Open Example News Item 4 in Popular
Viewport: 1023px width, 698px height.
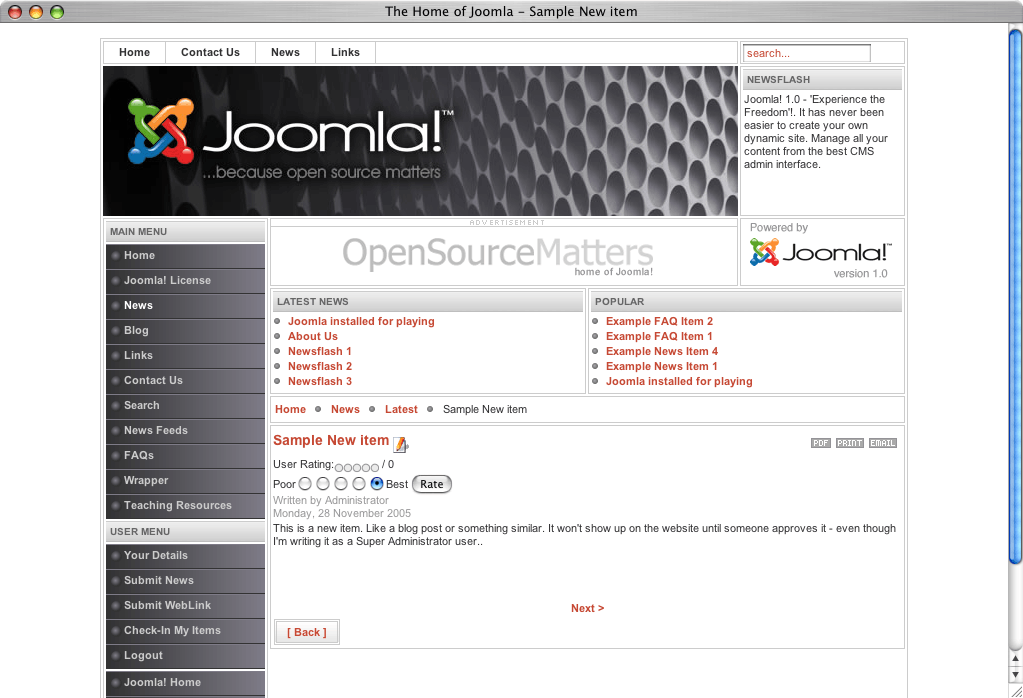click(662, 351)
